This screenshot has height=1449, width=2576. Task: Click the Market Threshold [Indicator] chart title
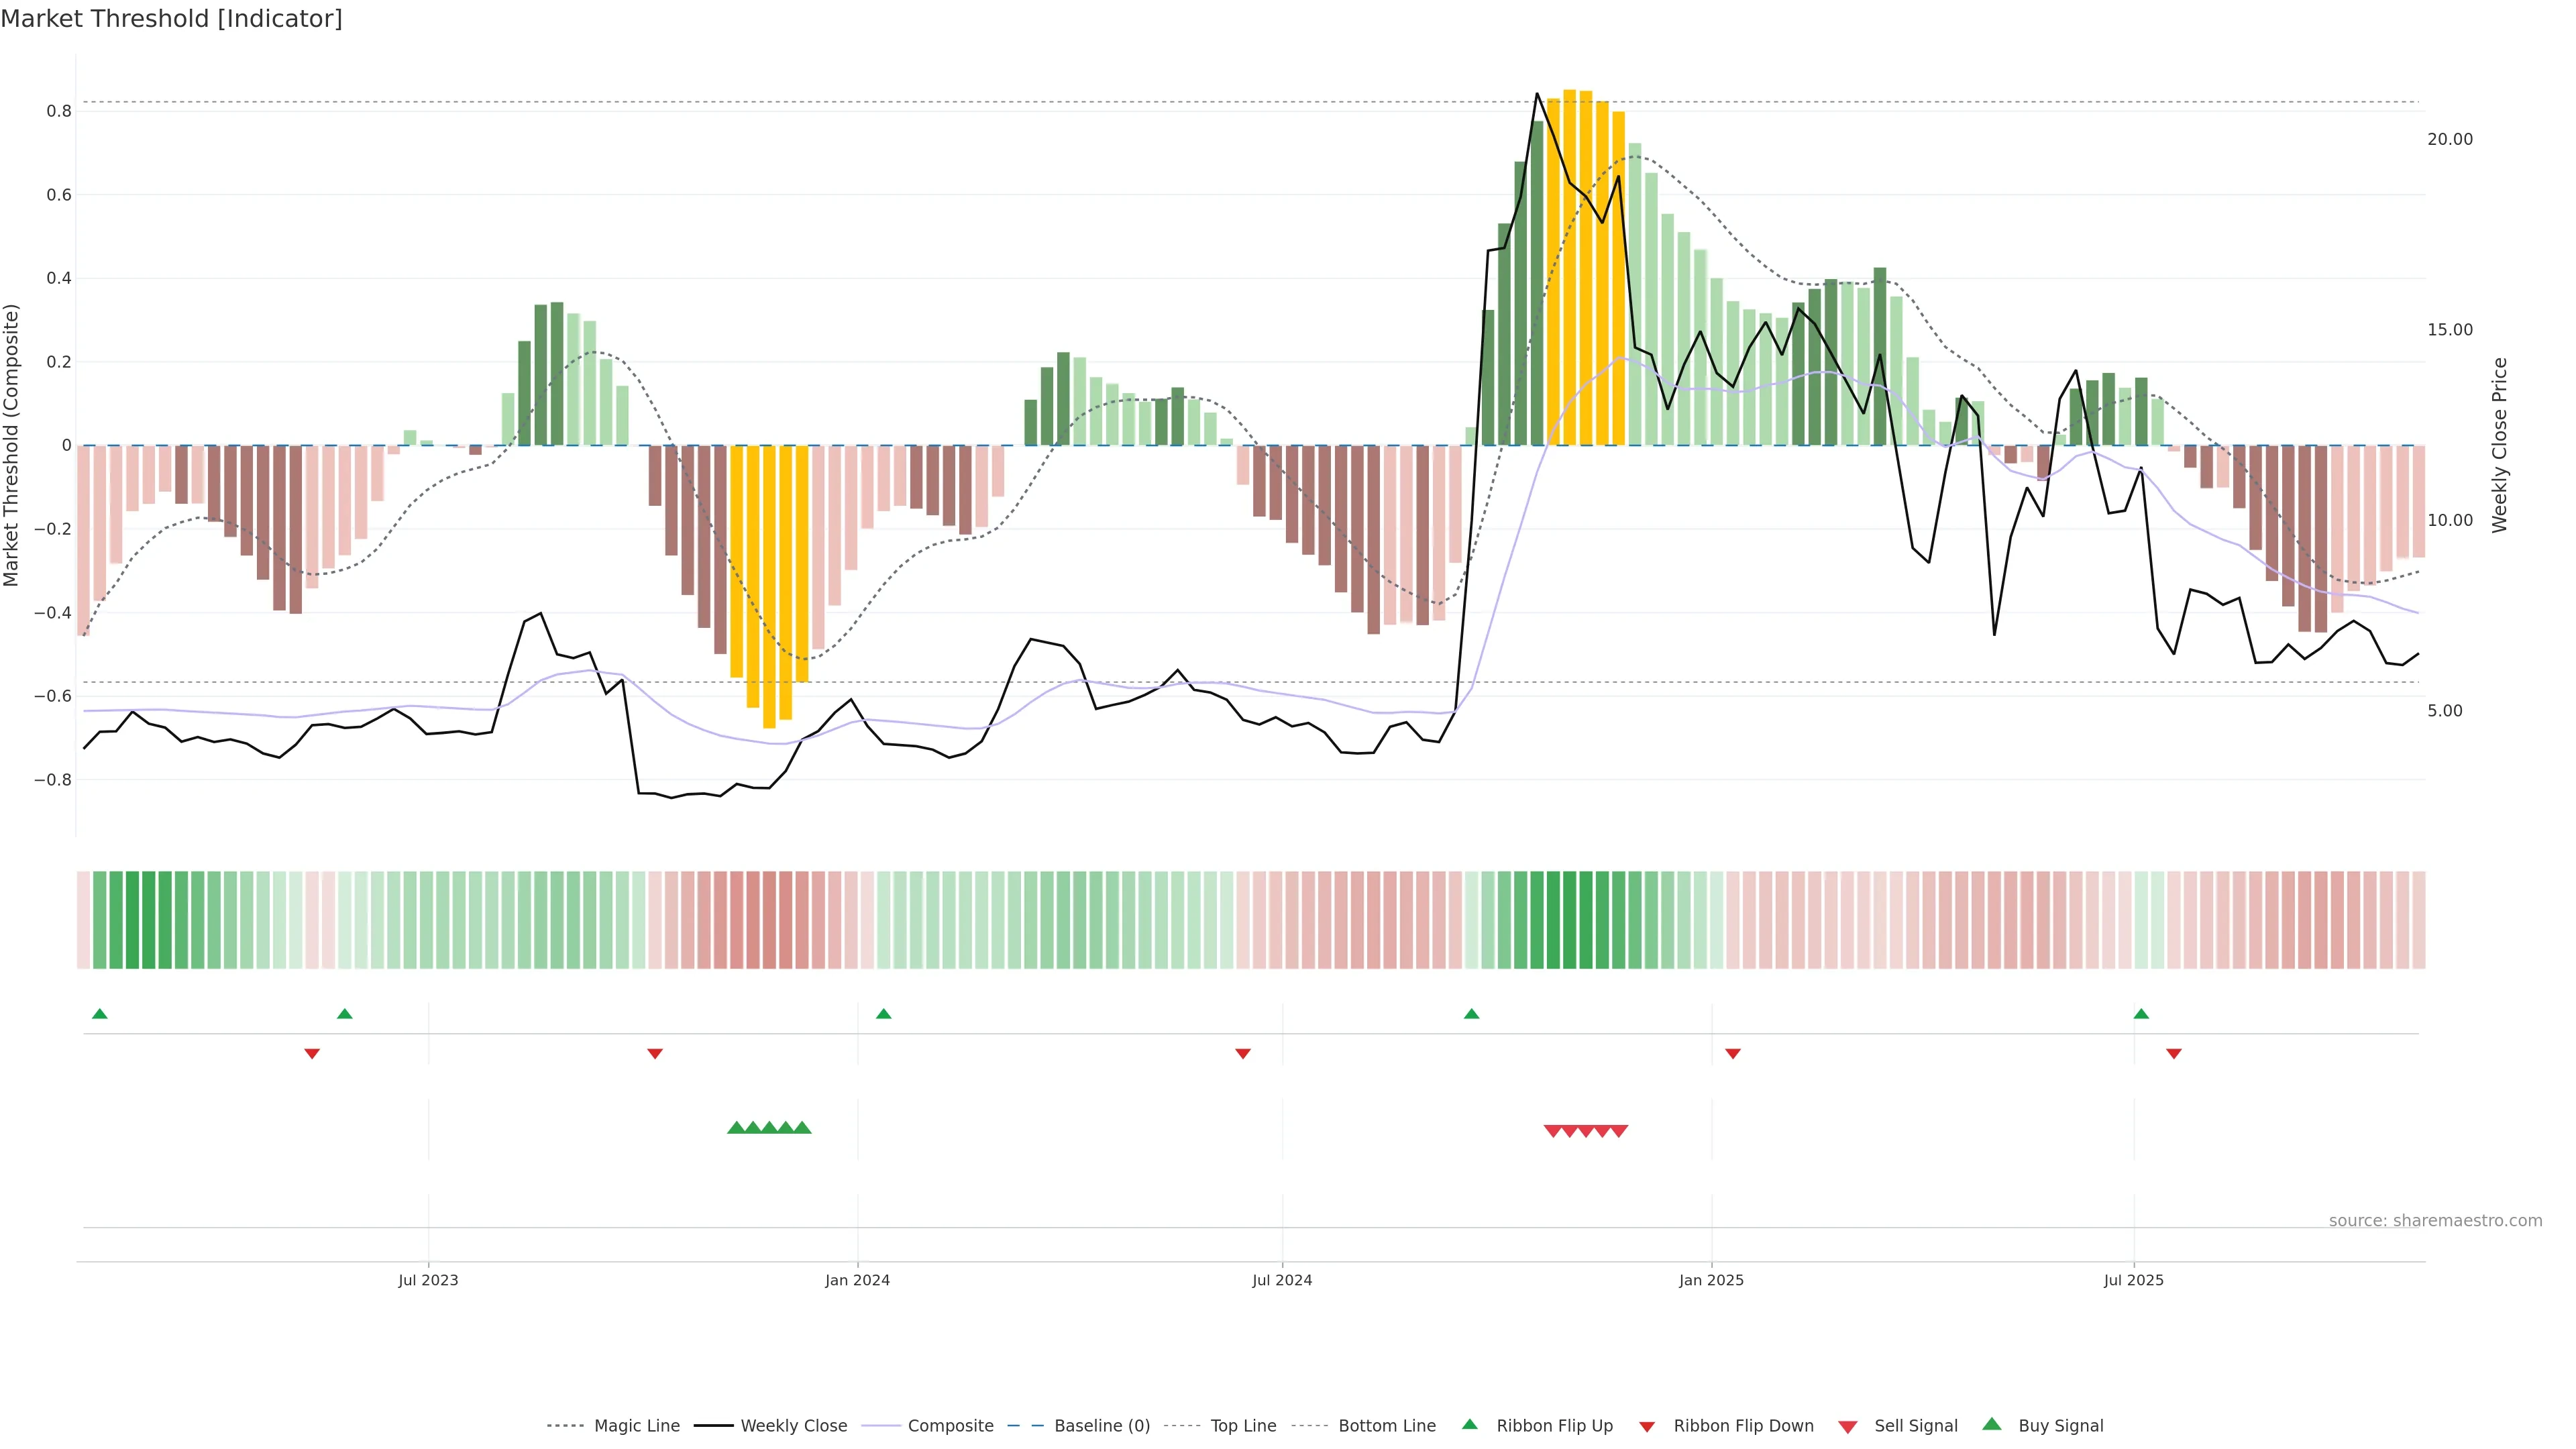[171, 19]
